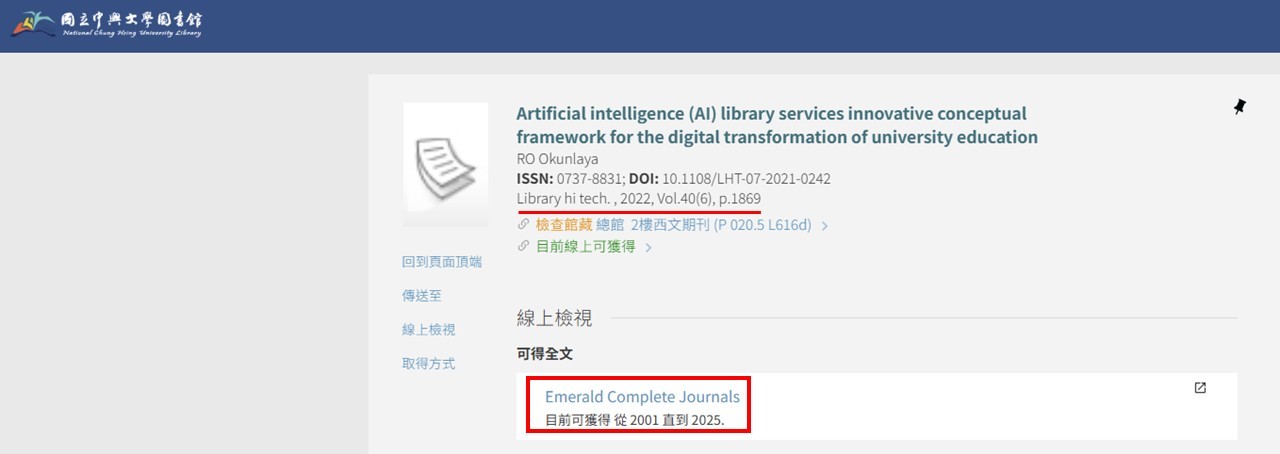Click 檢查館藏 link
Screen dimensions: 1280x454
point(563,226)
